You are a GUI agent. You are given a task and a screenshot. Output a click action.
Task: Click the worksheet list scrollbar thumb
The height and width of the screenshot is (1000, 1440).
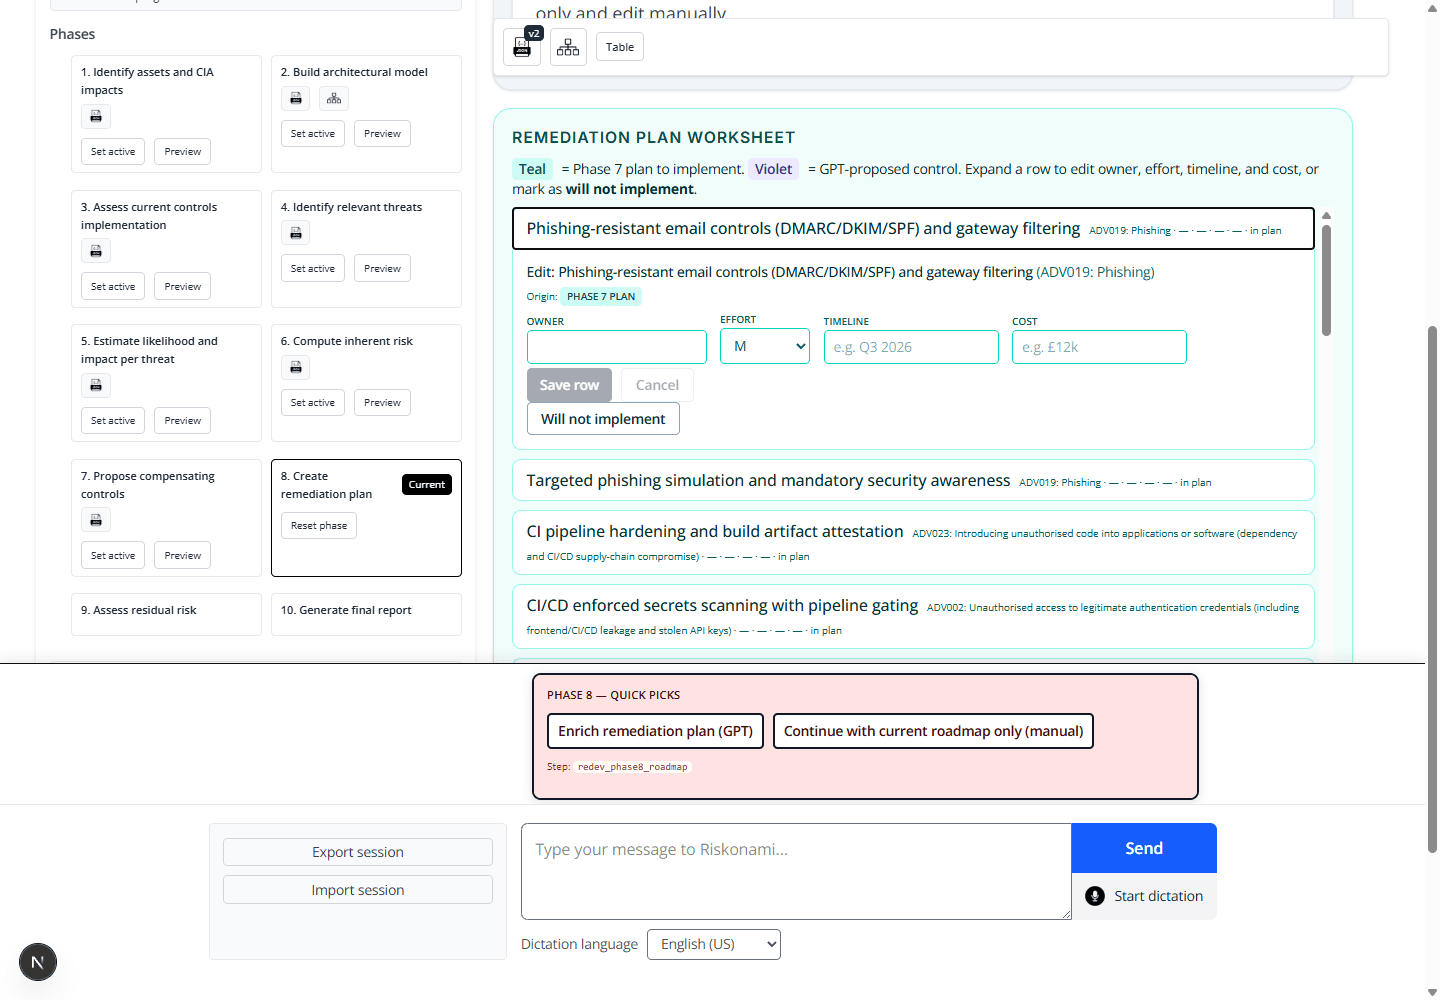pos(1326,280)
